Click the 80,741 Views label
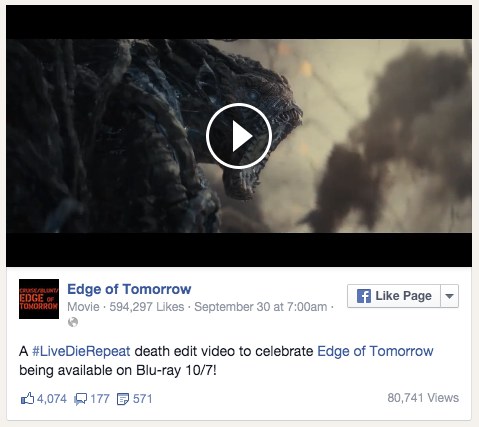479x427 pixels. (x=423, y=398)
